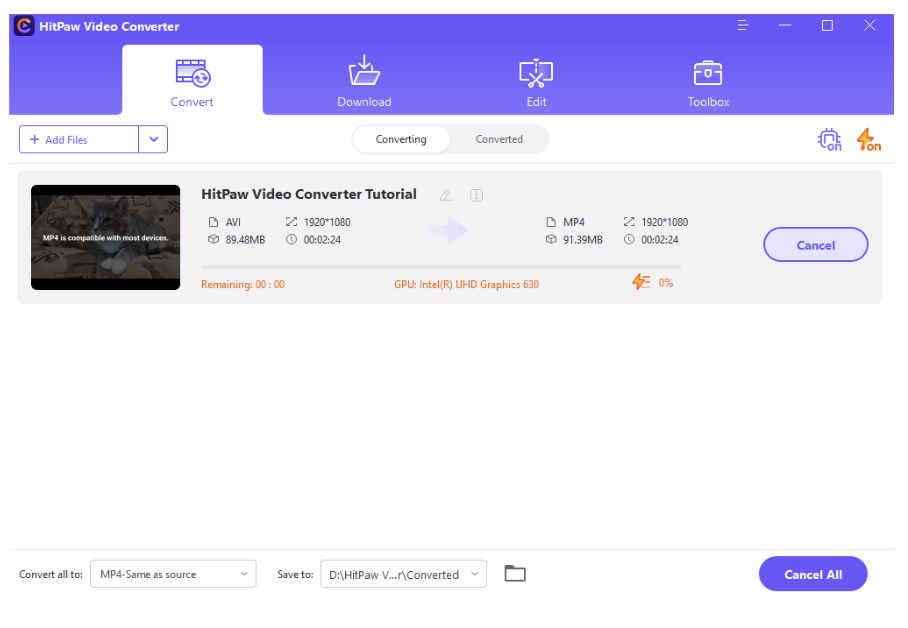The height and width of the screenshot is (628, 908).
Task: Maximize the HitPaw window
Action: [x=828, y=25]
